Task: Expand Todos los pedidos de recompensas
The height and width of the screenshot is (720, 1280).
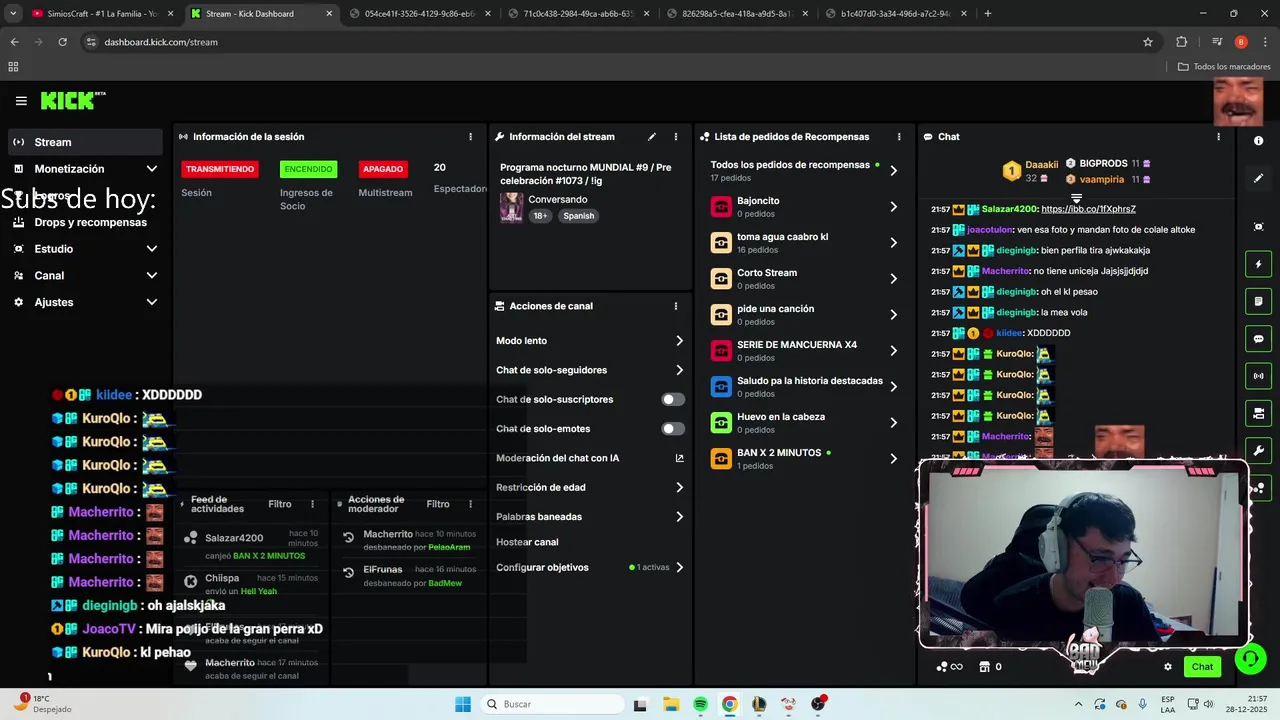Action: click(x=893, y=171)
